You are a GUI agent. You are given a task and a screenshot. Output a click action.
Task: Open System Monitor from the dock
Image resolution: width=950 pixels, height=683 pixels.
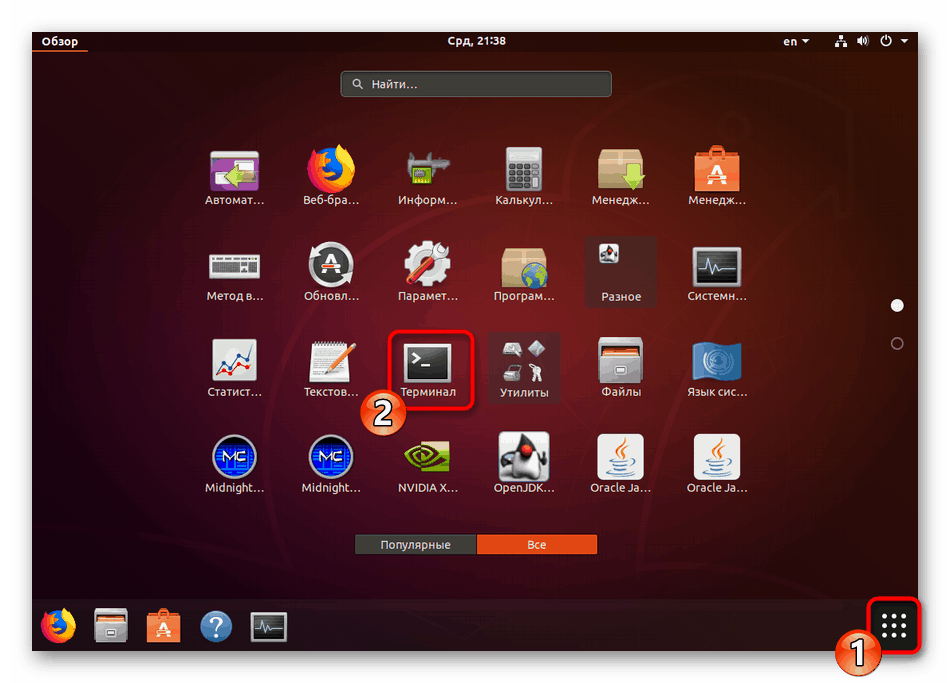(x=269, y=627)
